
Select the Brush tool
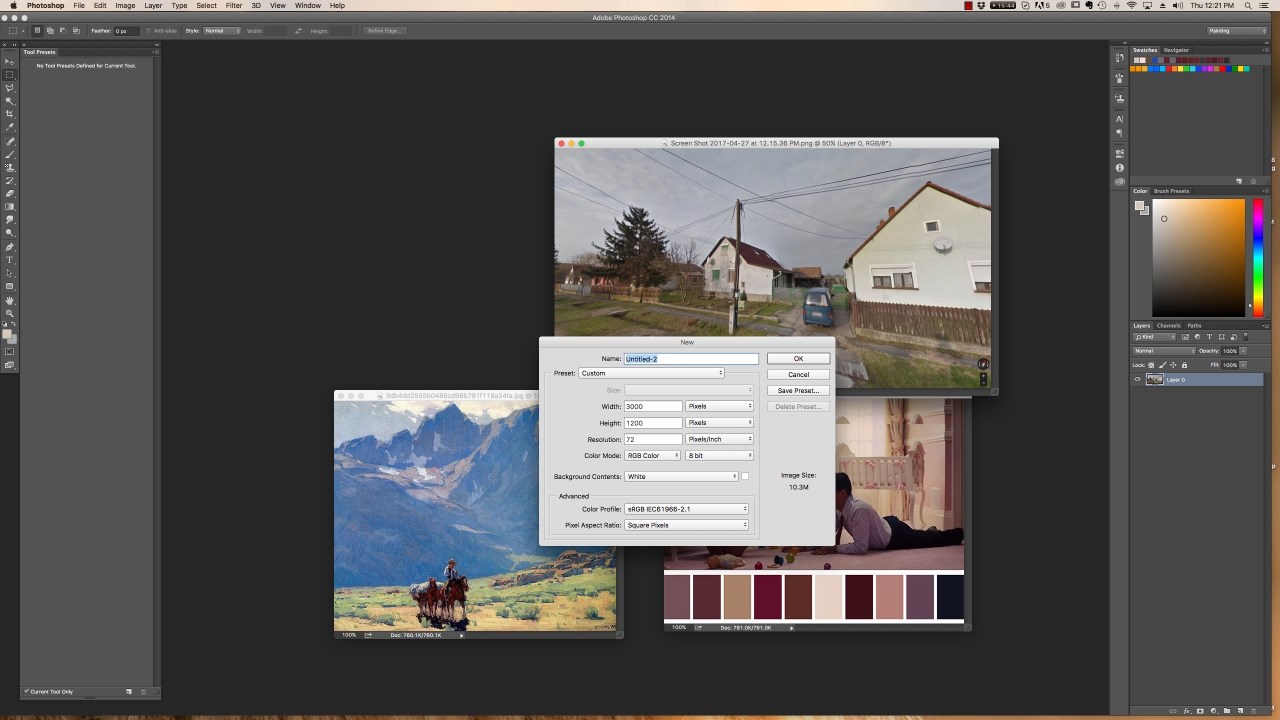pos(10,155)
